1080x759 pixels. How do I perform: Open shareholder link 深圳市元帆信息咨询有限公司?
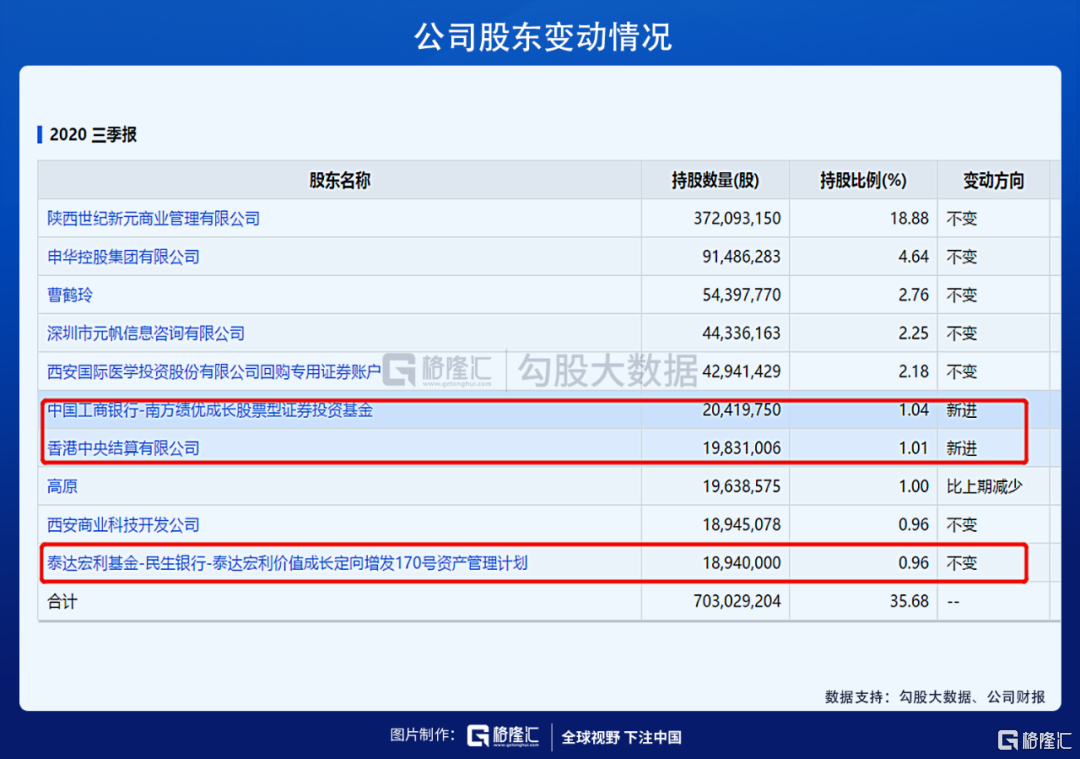pyautogui.click(x=146, y=334)
